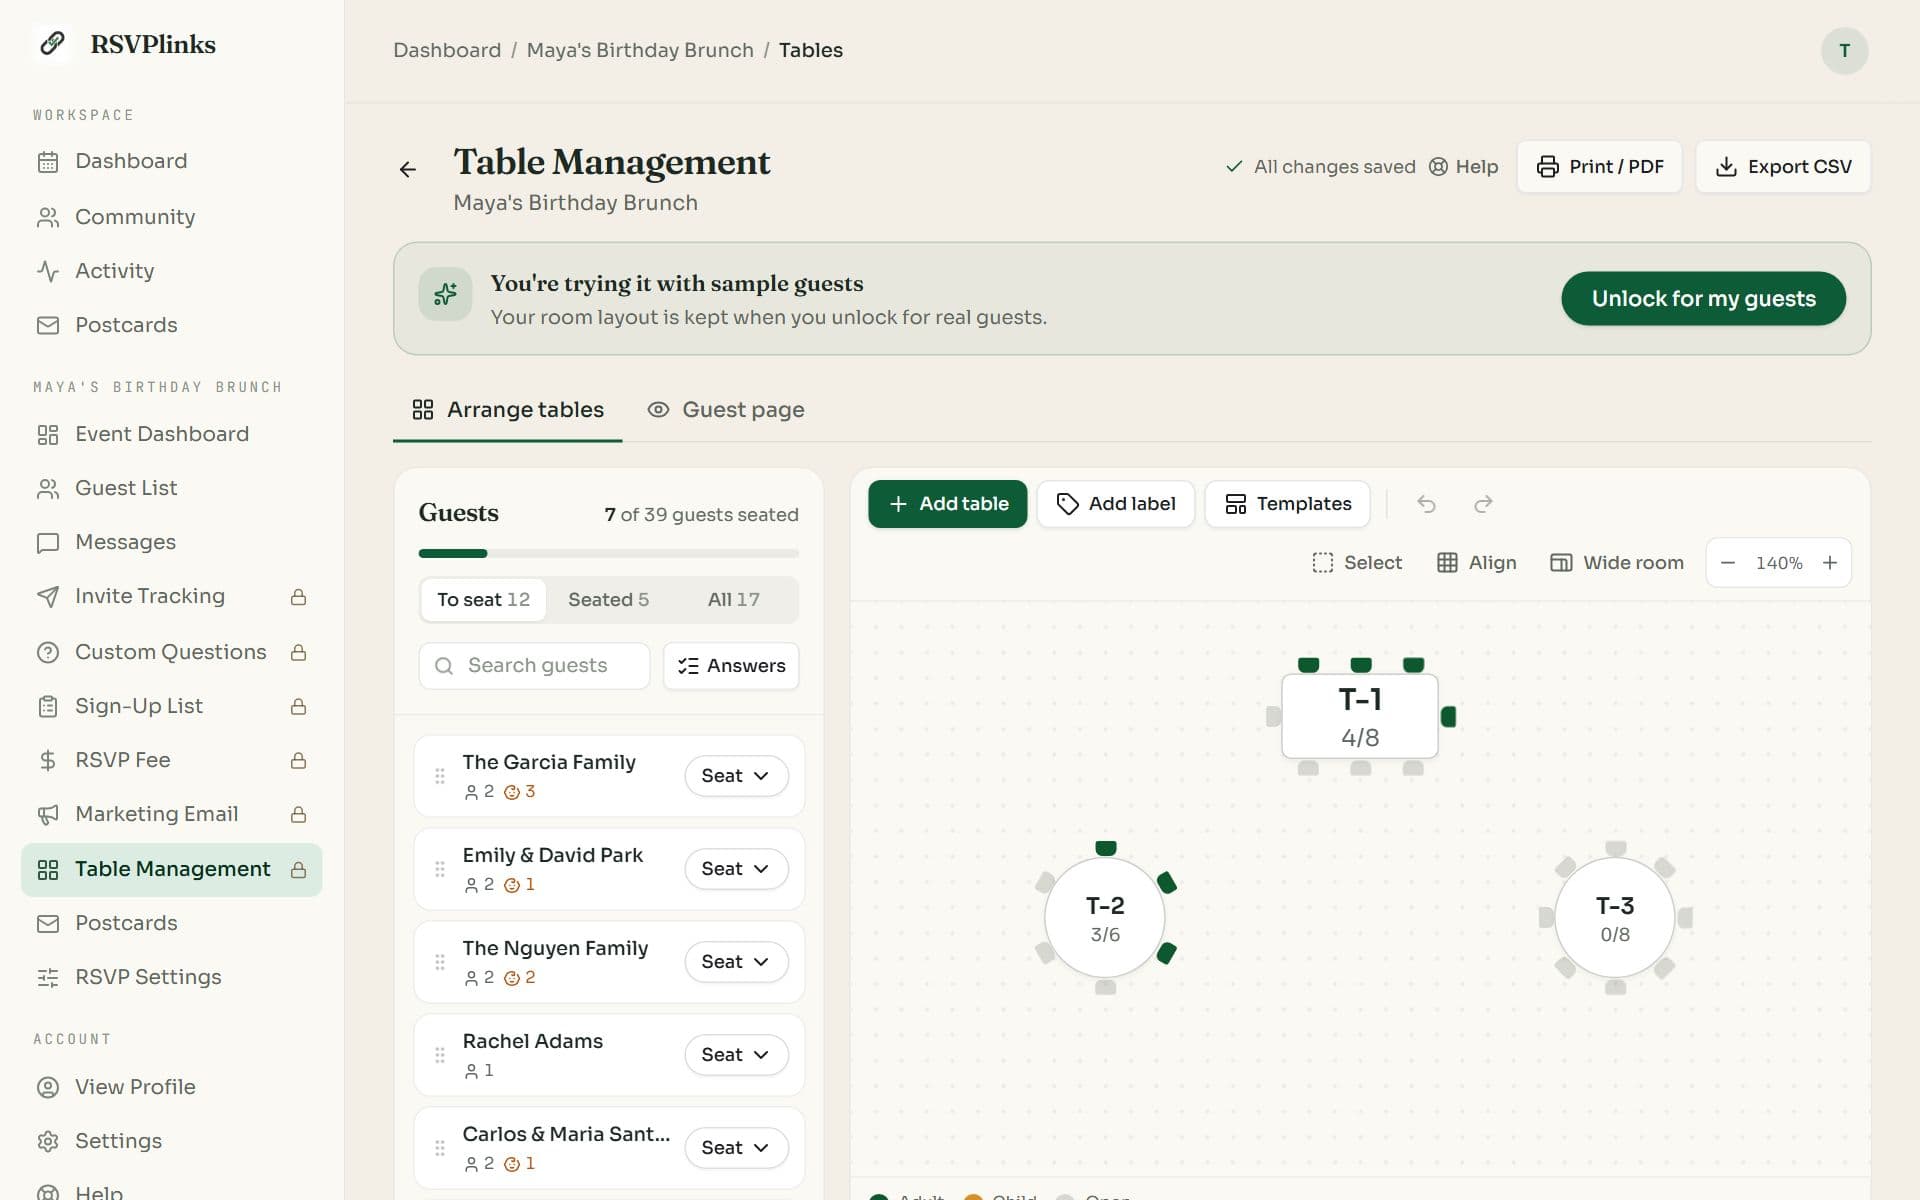Click Table Management lock icon
1920x1200 pixels.
click(x=298, y=870)
